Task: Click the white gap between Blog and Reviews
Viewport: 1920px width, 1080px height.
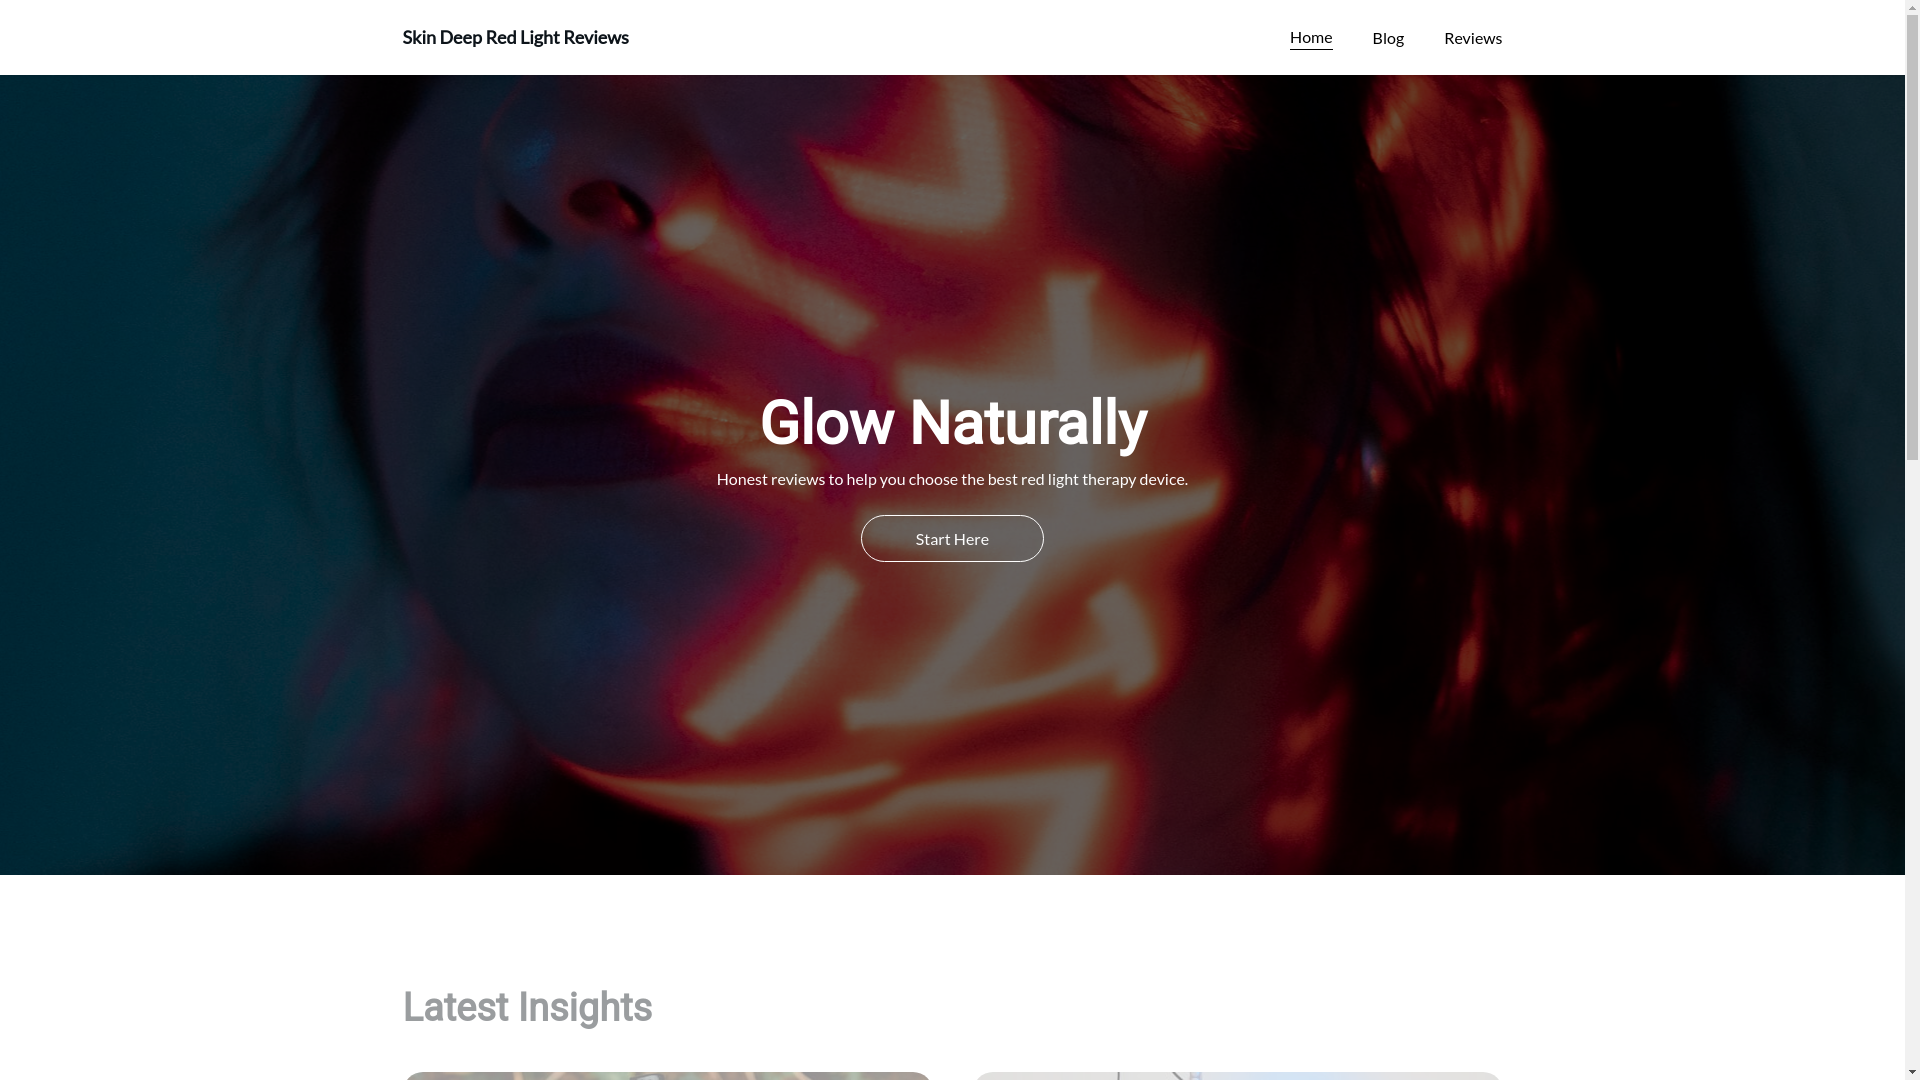Action: click(x=1424, y=38)
